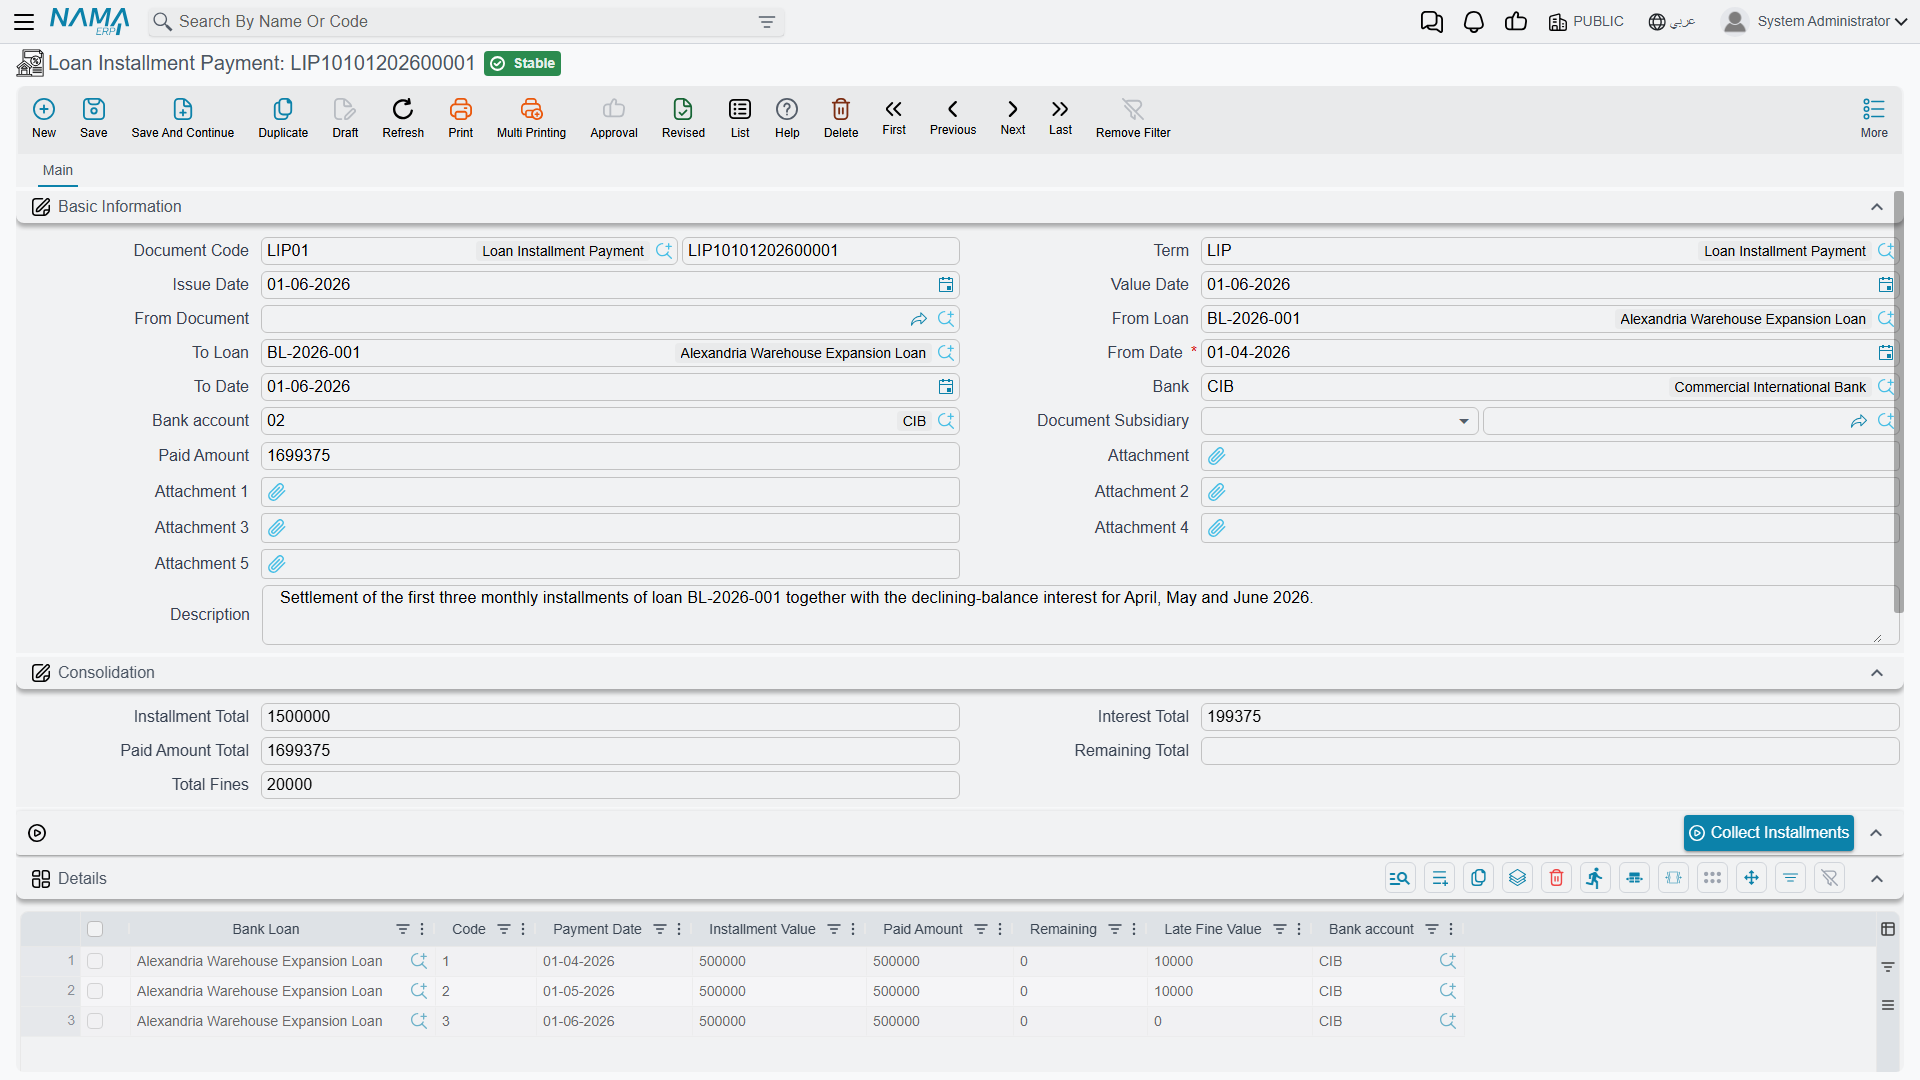Click the Stable status badge

click(522, 63)
